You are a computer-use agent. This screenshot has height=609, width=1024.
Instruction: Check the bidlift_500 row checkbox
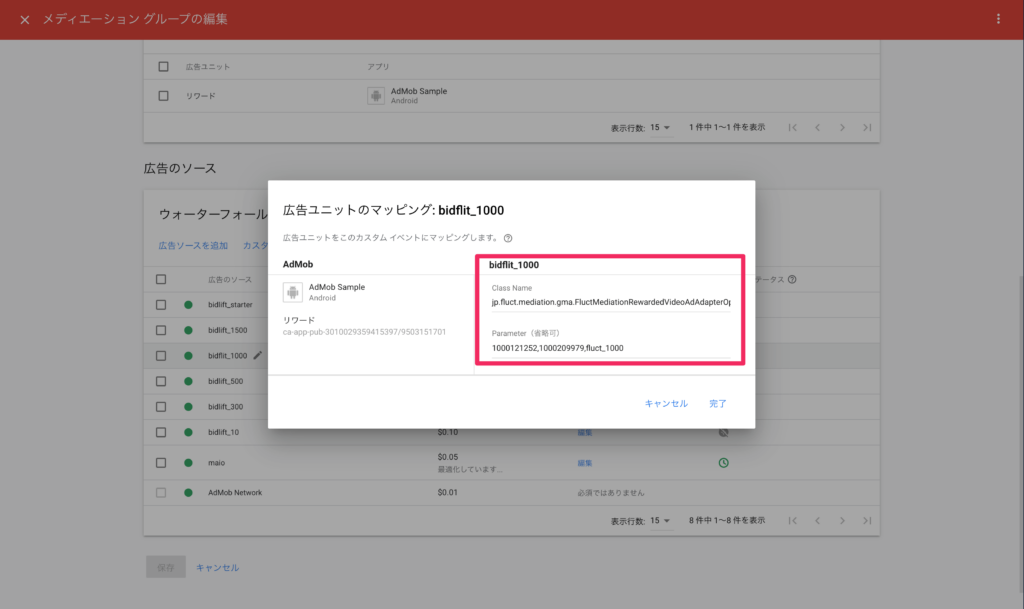(161, 381)
